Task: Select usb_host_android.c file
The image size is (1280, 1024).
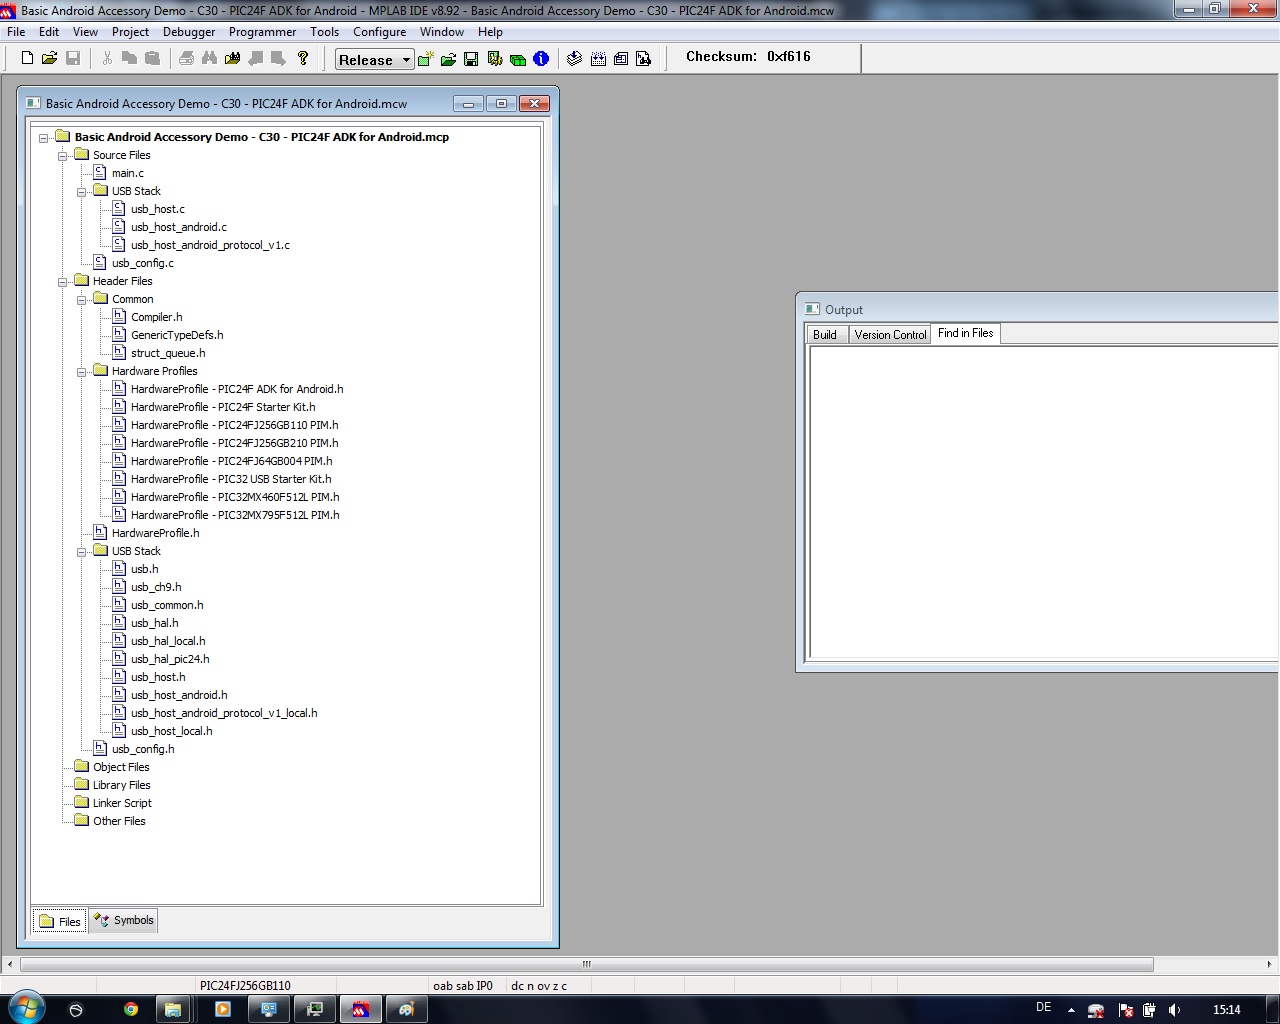Action: pyautogui.click(x=179, y=227)
